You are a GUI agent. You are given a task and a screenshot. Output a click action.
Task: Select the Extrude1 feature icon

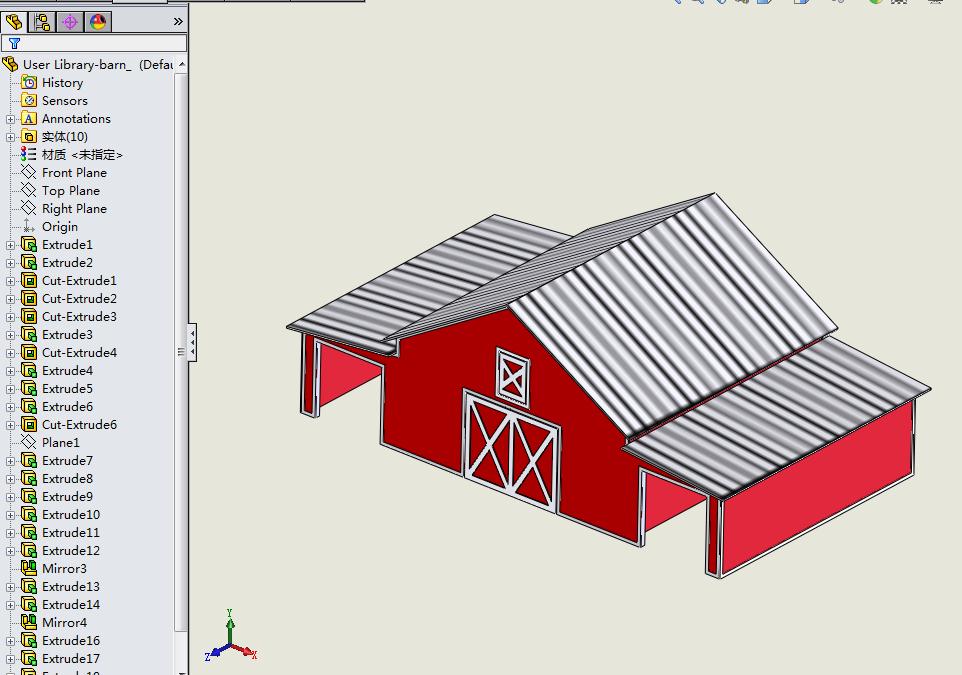click(29, 244)
